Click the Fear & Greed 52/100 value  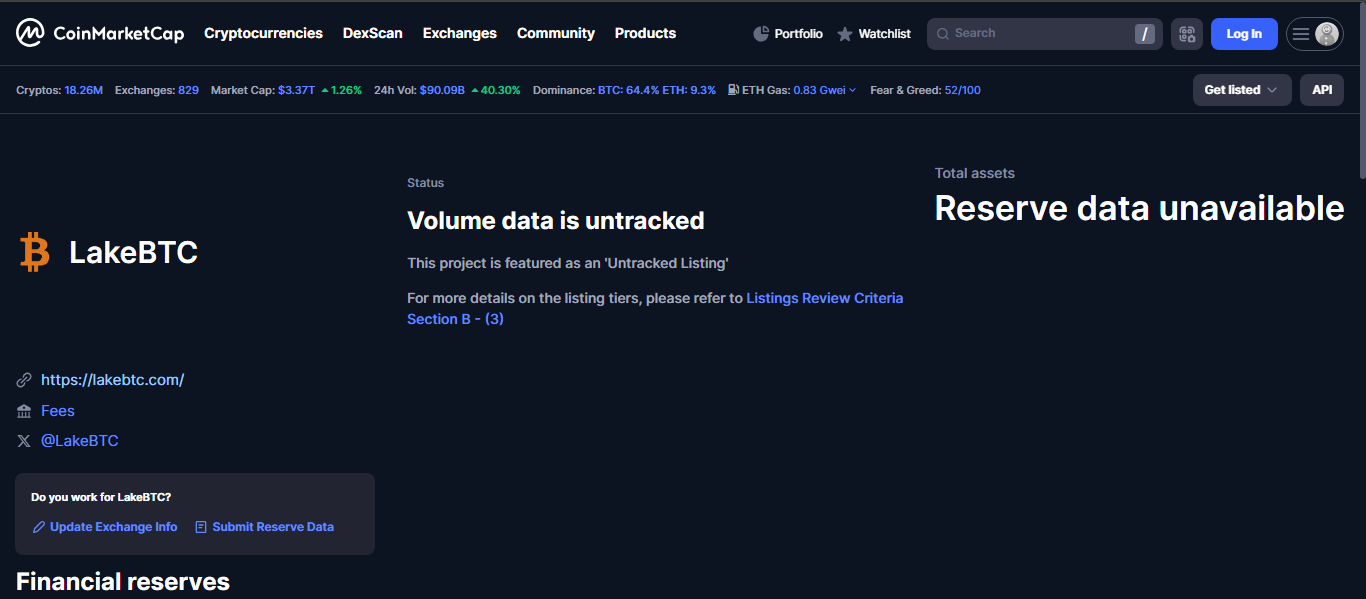963,90
